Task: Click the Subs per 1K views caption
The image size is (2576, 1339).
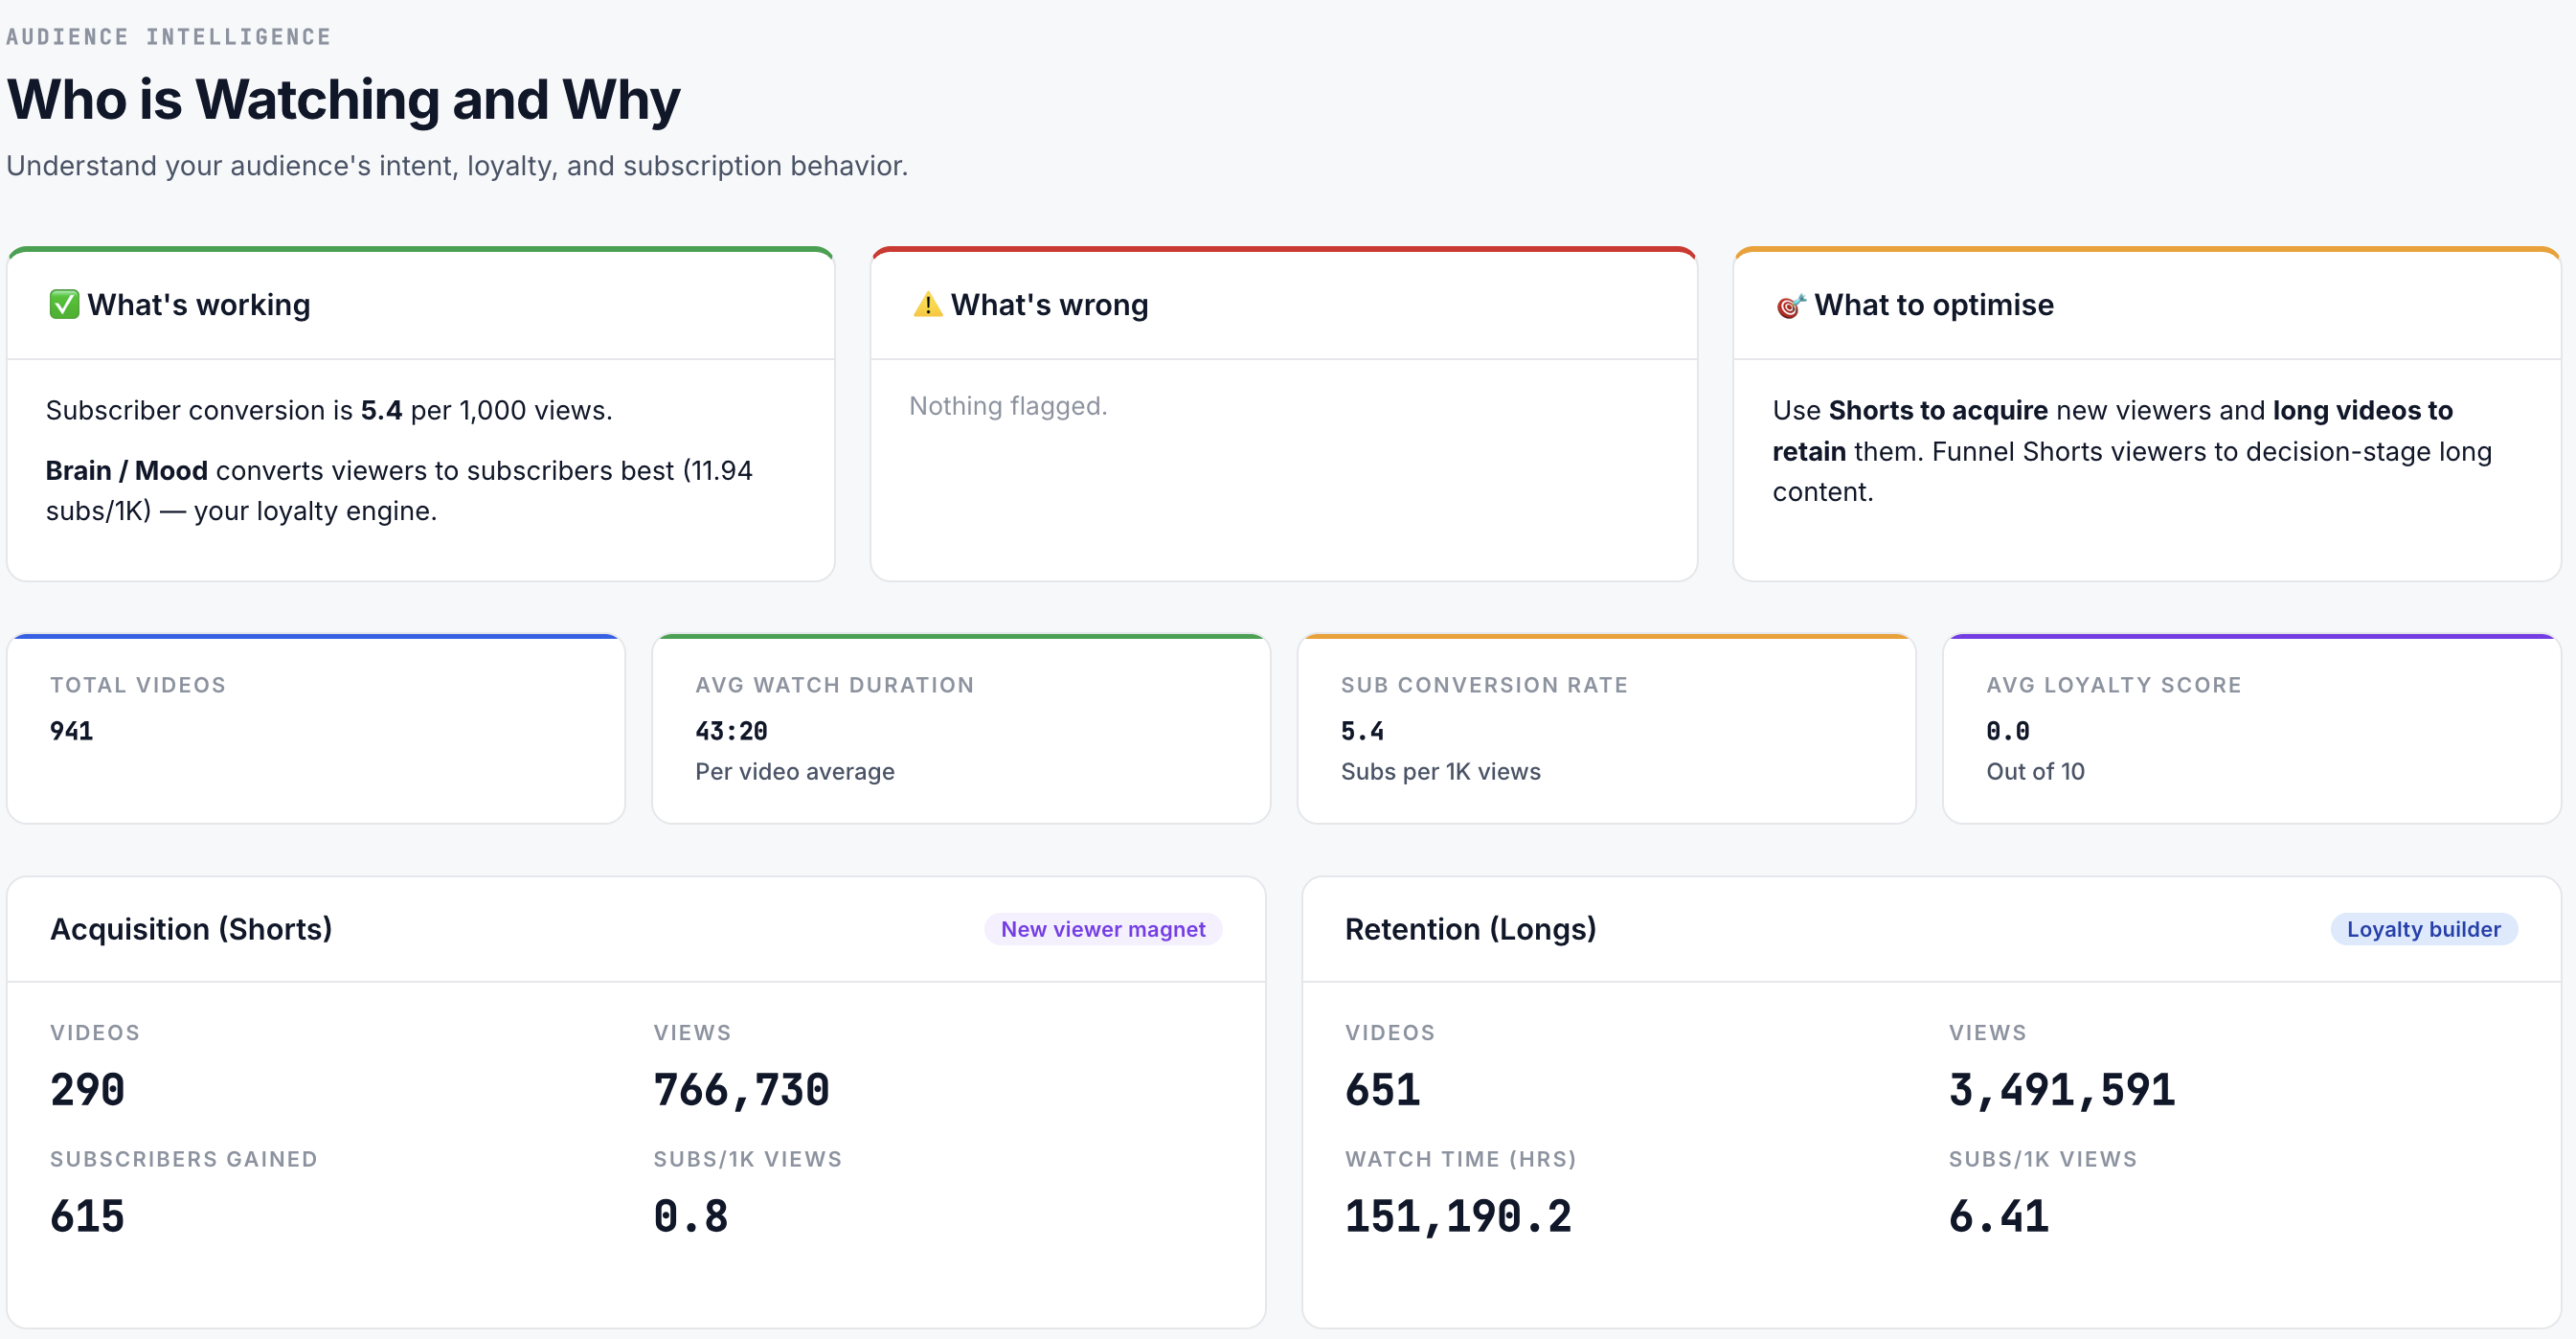Action: click(1441, 771)
